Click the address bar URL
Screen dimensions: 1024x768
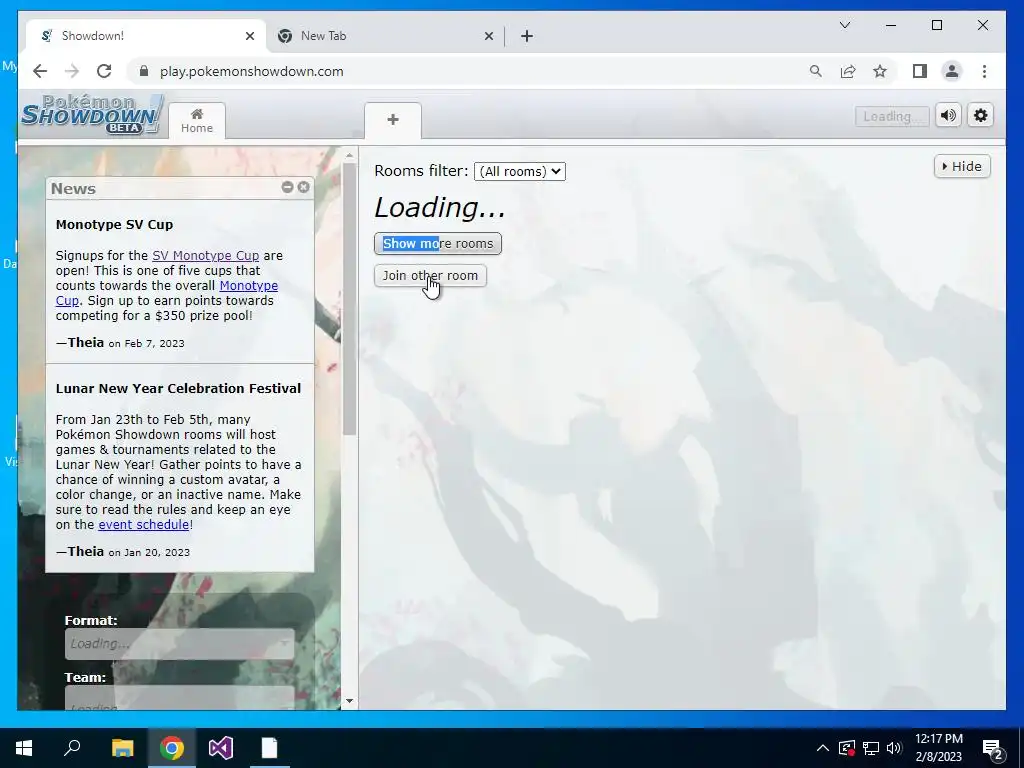click(x=251, y=71)
